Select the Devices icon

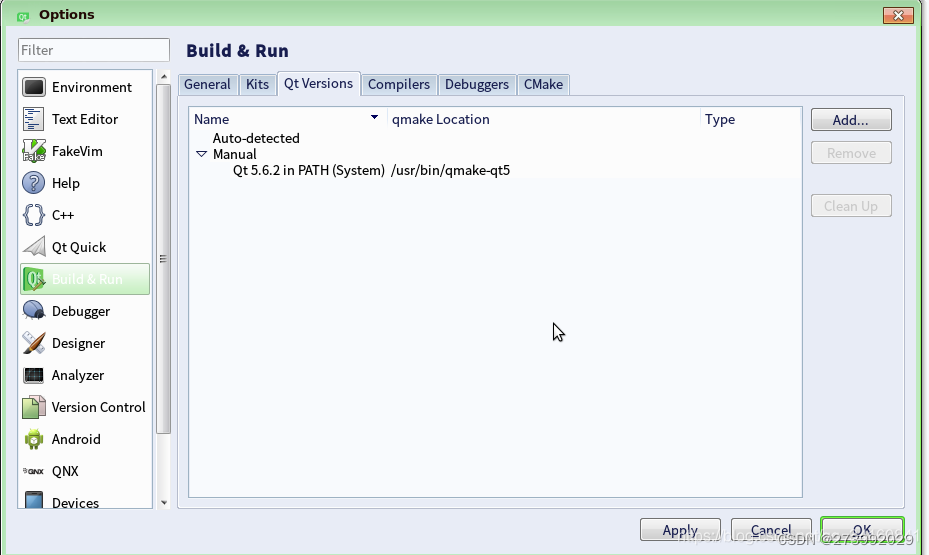tap(34, 501)
